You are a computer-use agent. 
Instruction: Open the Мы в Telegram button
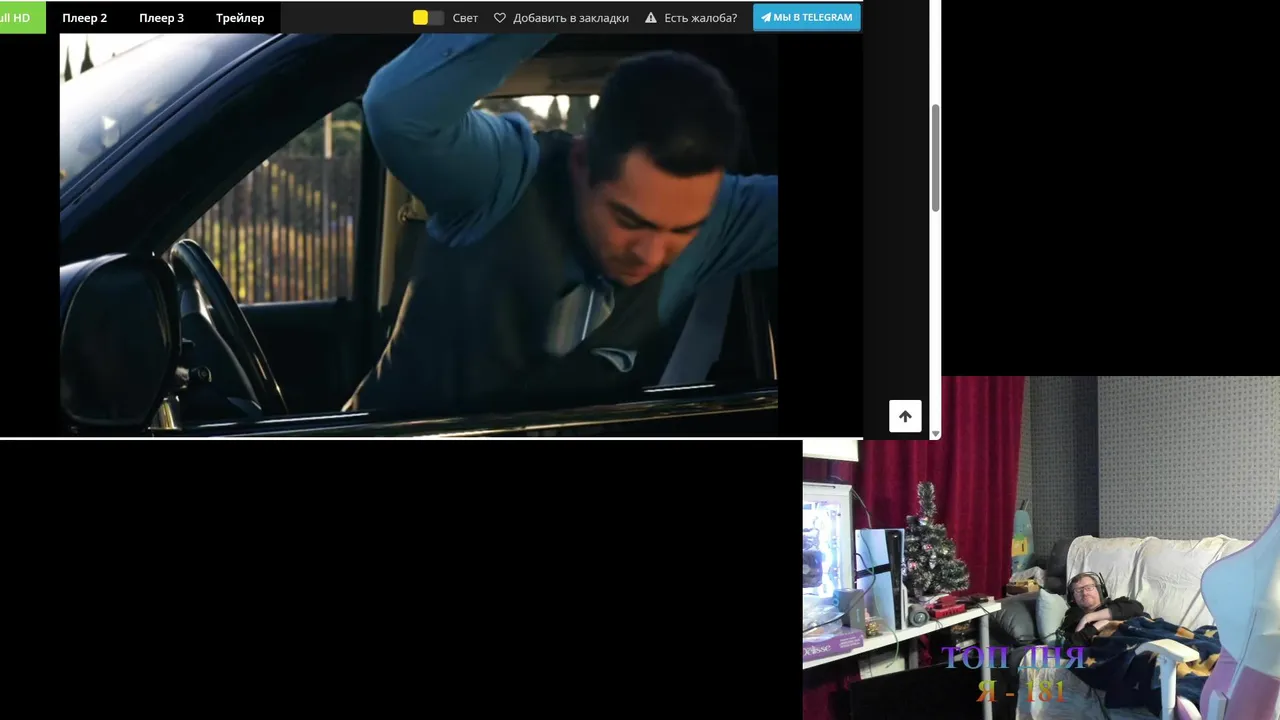807,18
